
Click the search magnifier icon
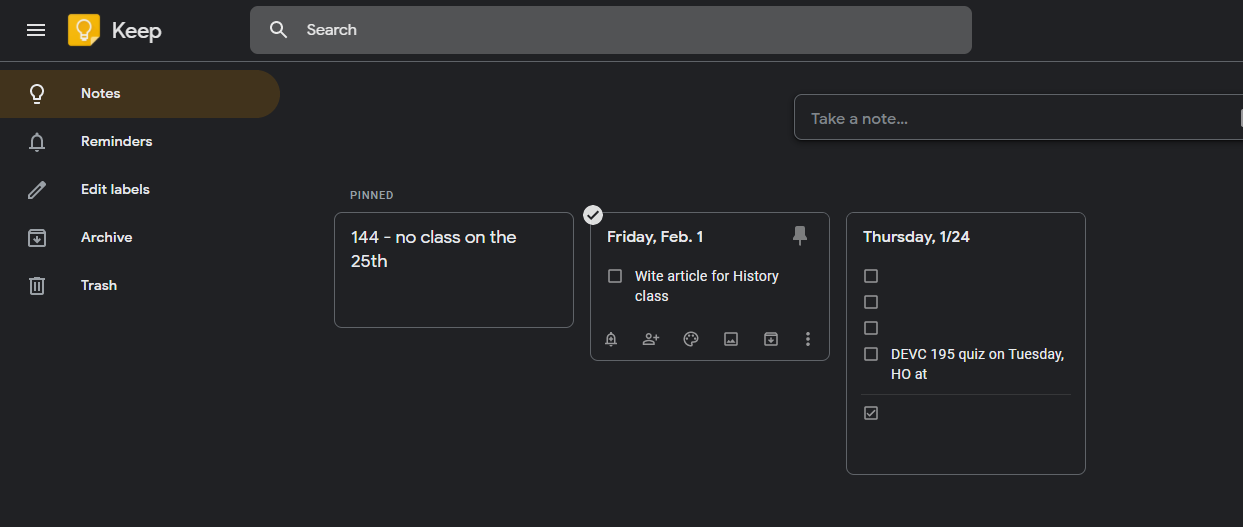click(279, 30)
